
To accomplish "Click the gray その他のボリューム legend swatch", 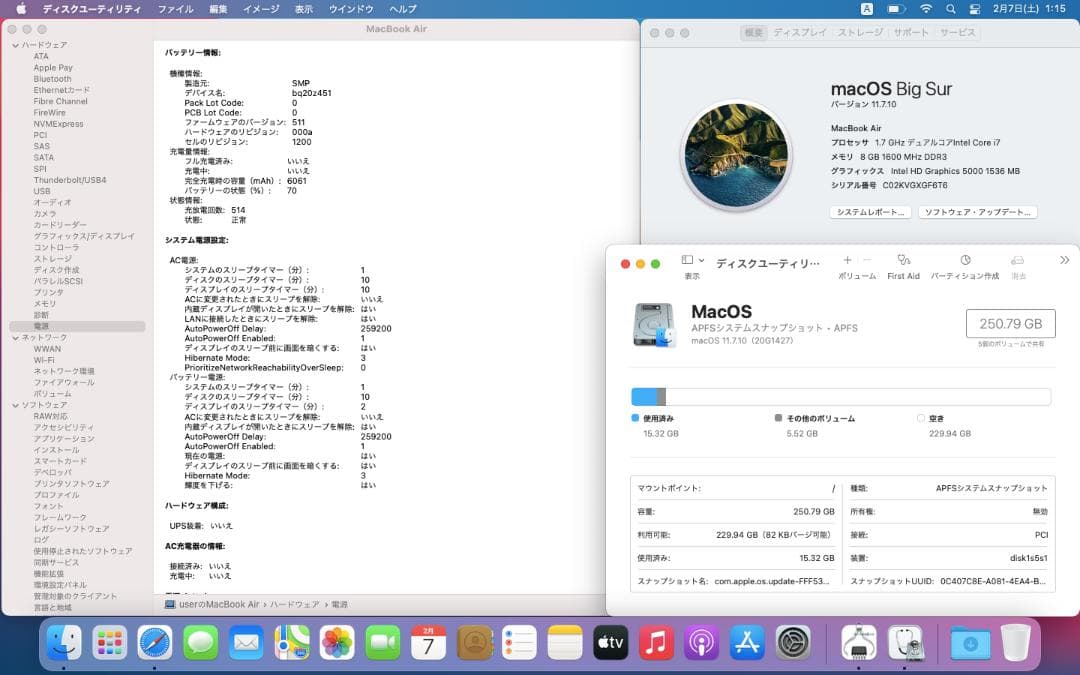I will click(778, 418).
